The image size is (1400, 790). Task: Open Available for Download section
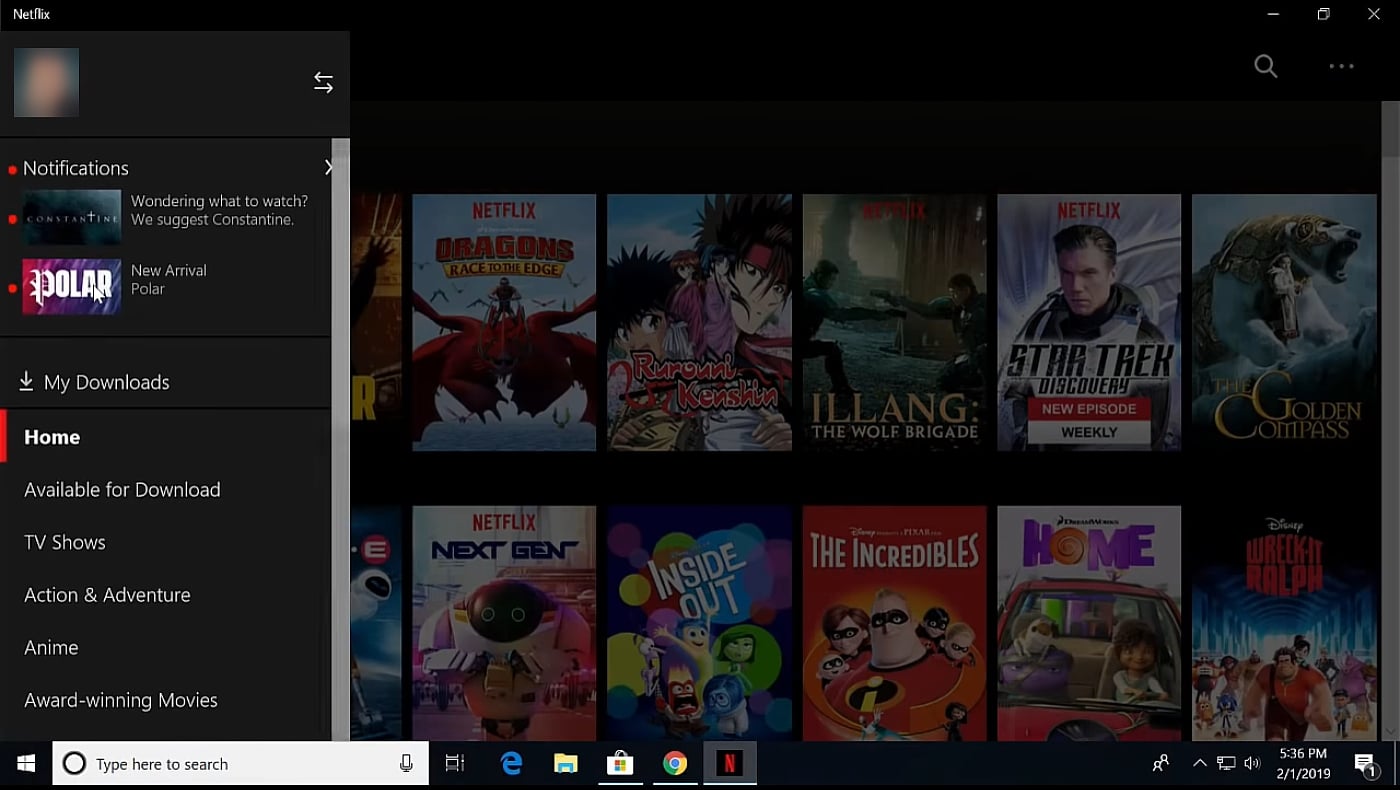122,489
